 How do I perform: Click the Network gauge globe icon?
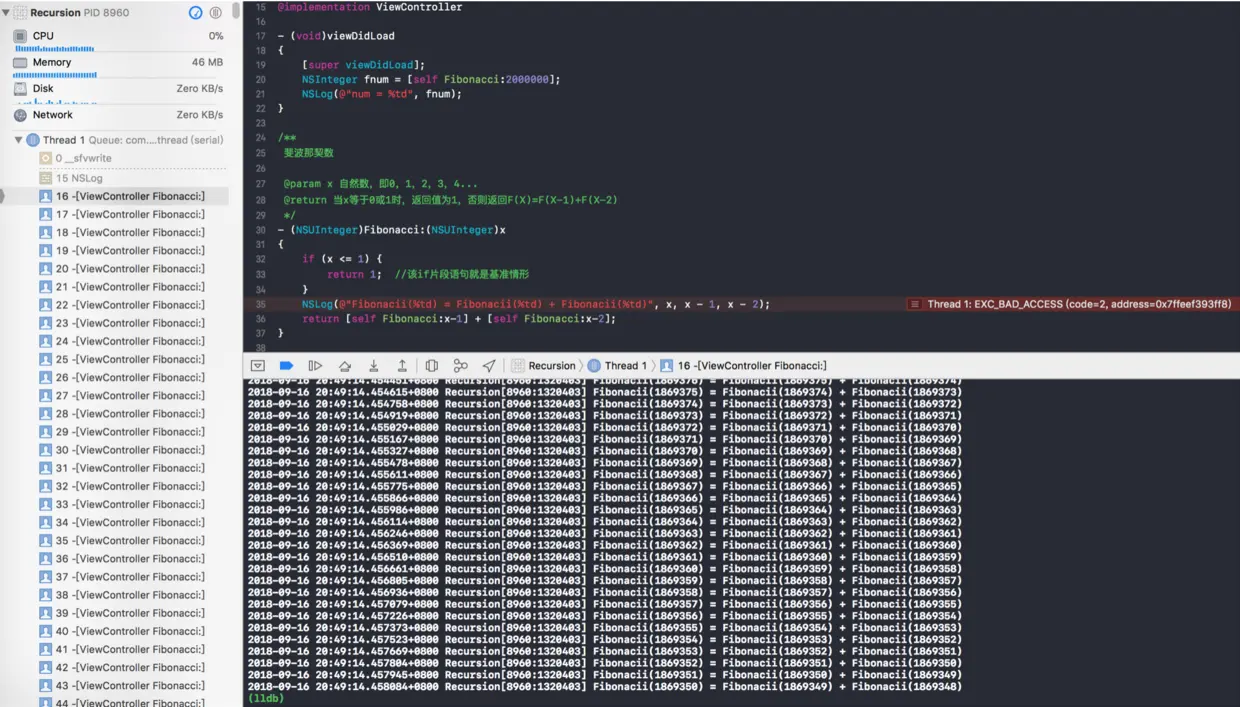click(x=20, y=115)
